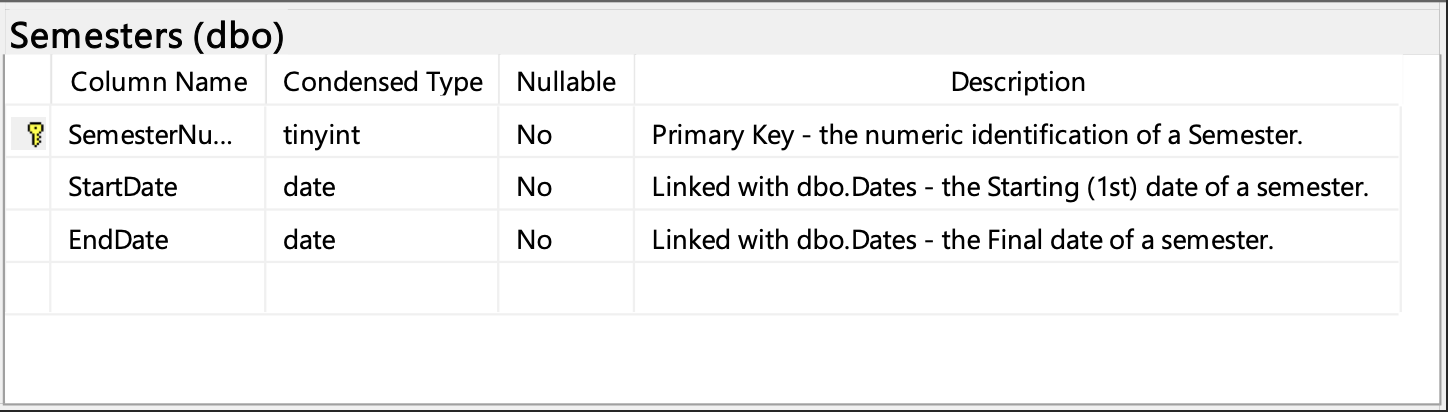1448x412 pixels.
Task: Click the Primary Key description text
Action: pyautogui.click(x=977, y=135)
